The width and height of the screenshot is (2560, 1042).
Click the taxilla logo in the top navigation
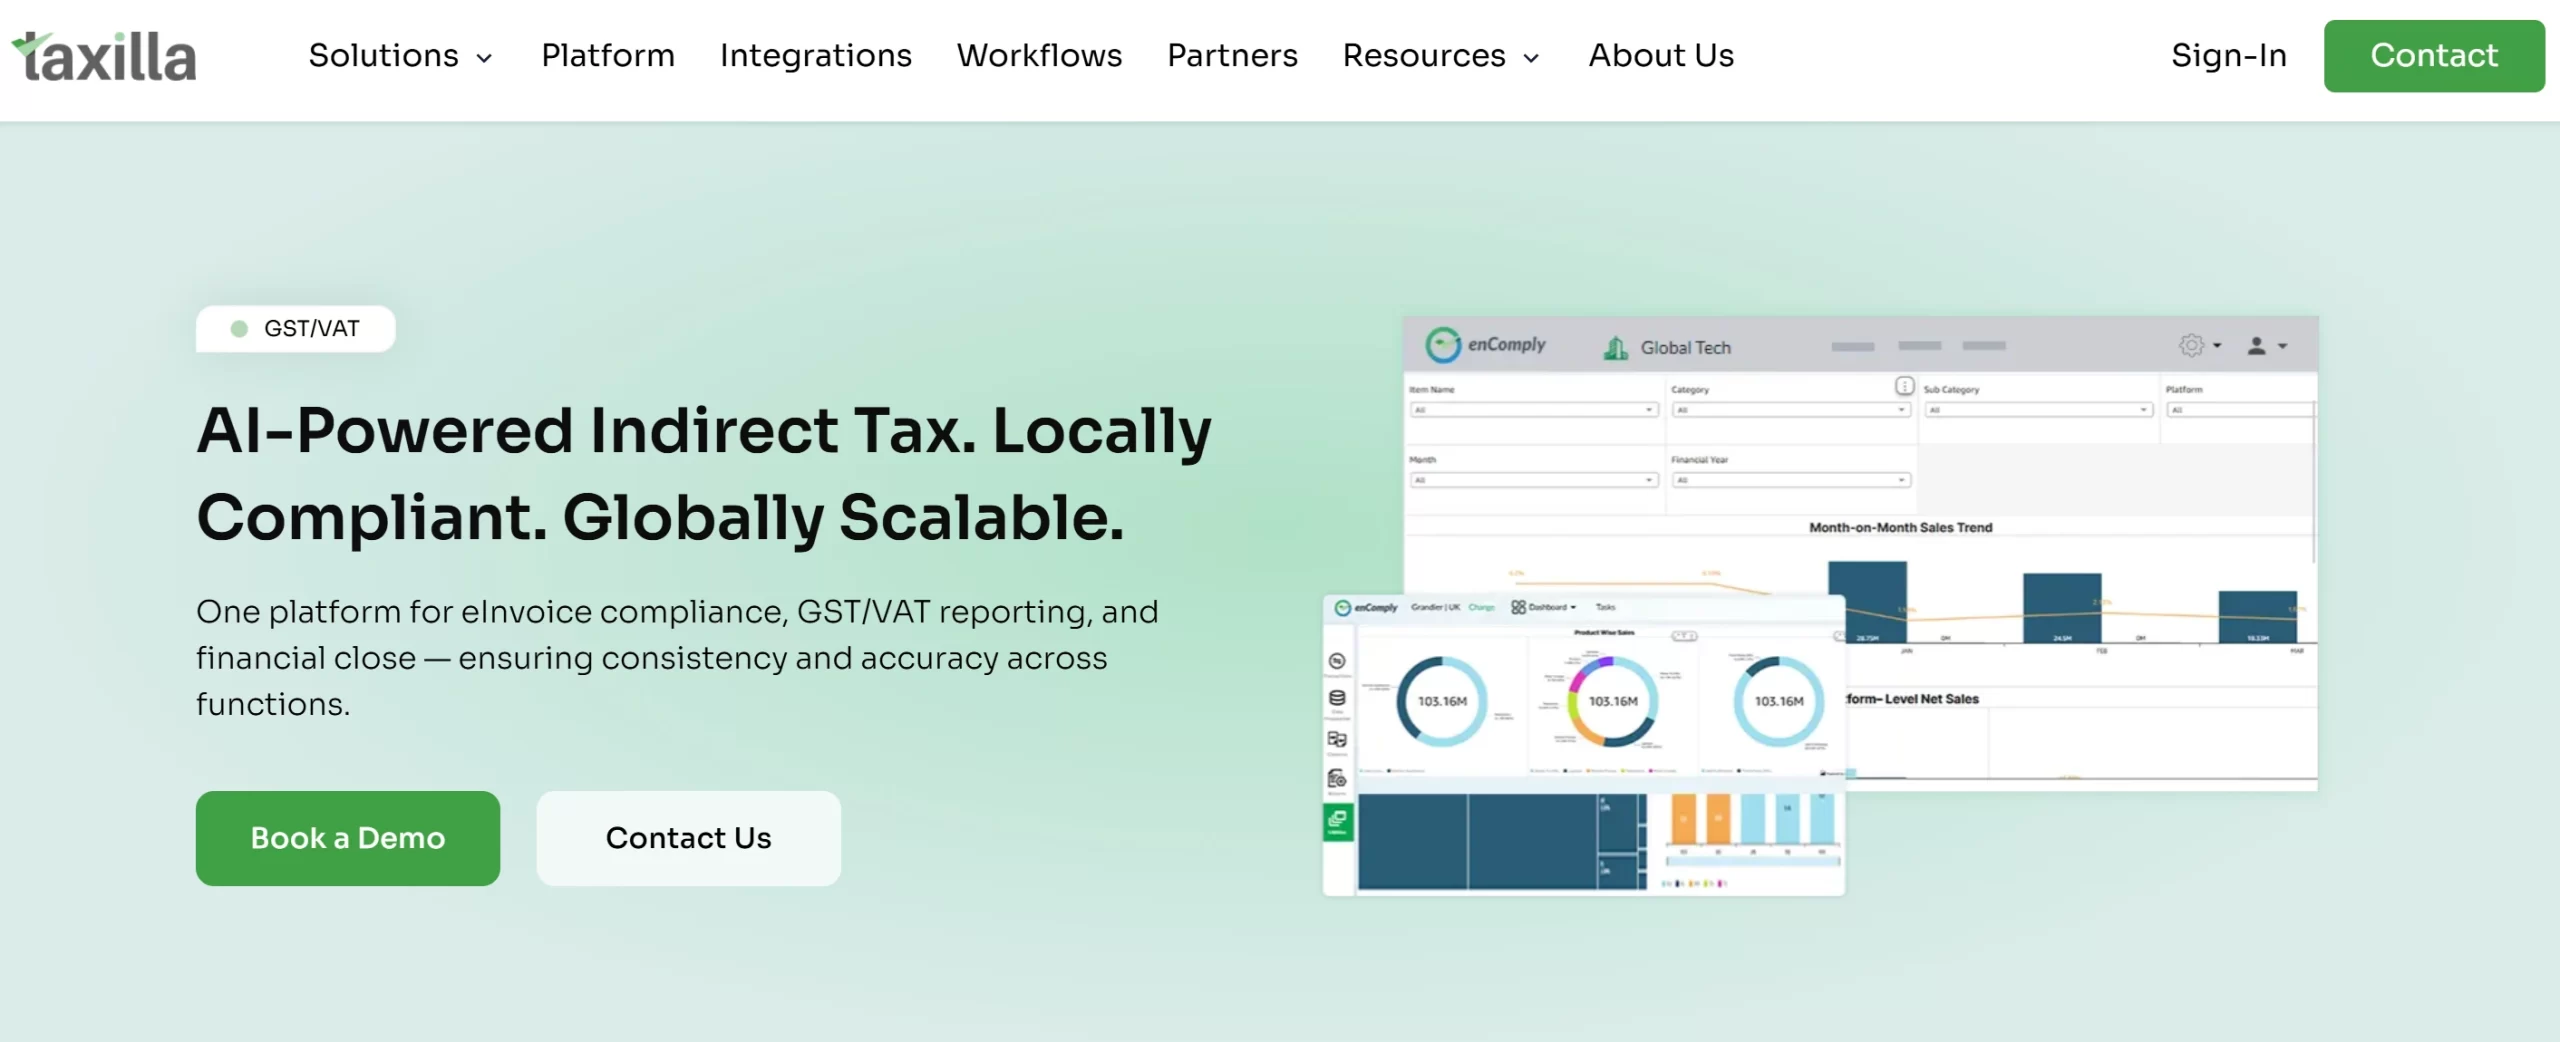103,55
